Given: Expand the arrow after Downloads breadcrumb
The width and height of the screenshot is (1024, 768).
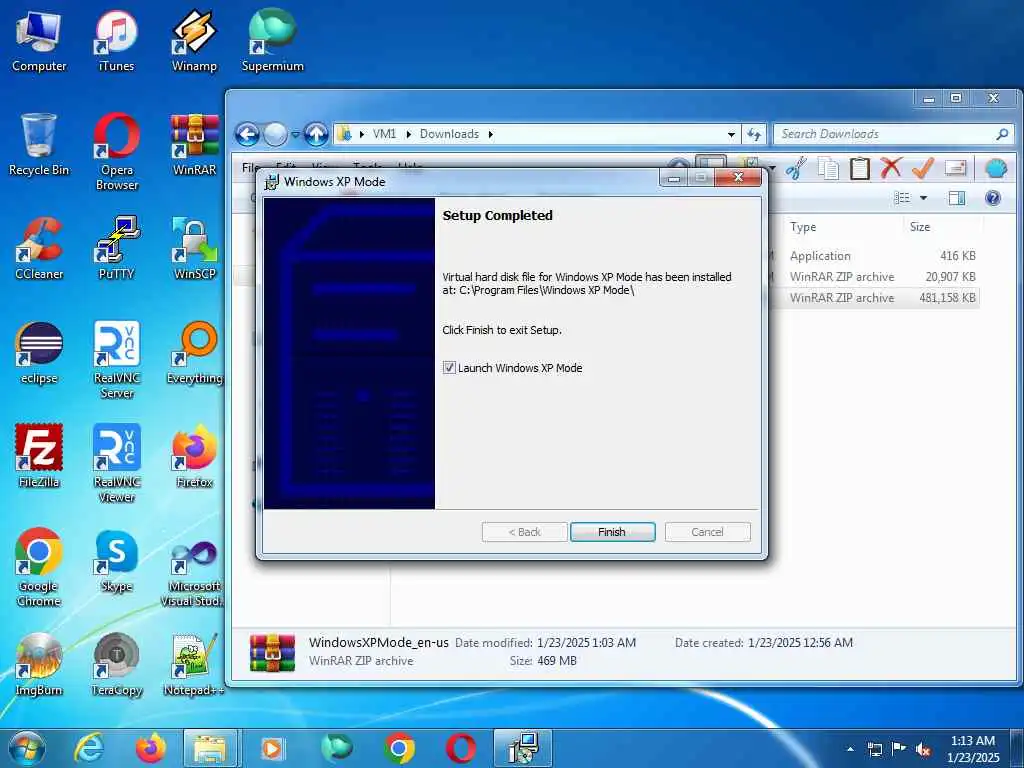Looking at the screenshot, I should (x=490, y=134).
